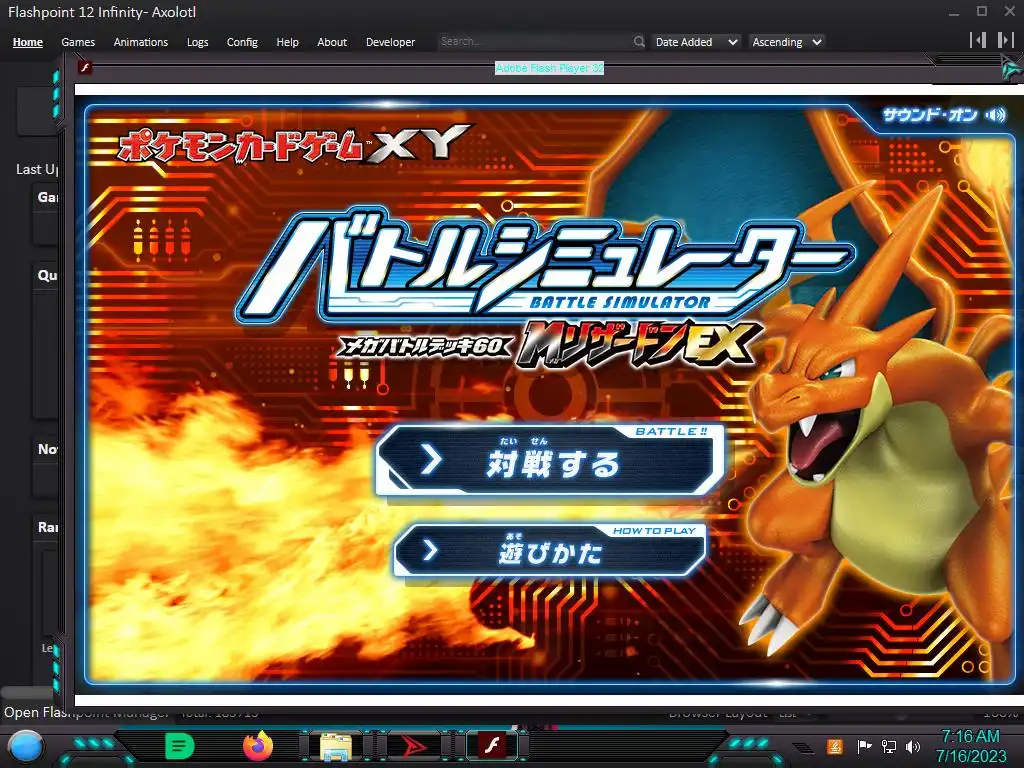This screenshot has width=1024, height=768.
Task: Click the magnifier search icon
Action: click(639, 42)
